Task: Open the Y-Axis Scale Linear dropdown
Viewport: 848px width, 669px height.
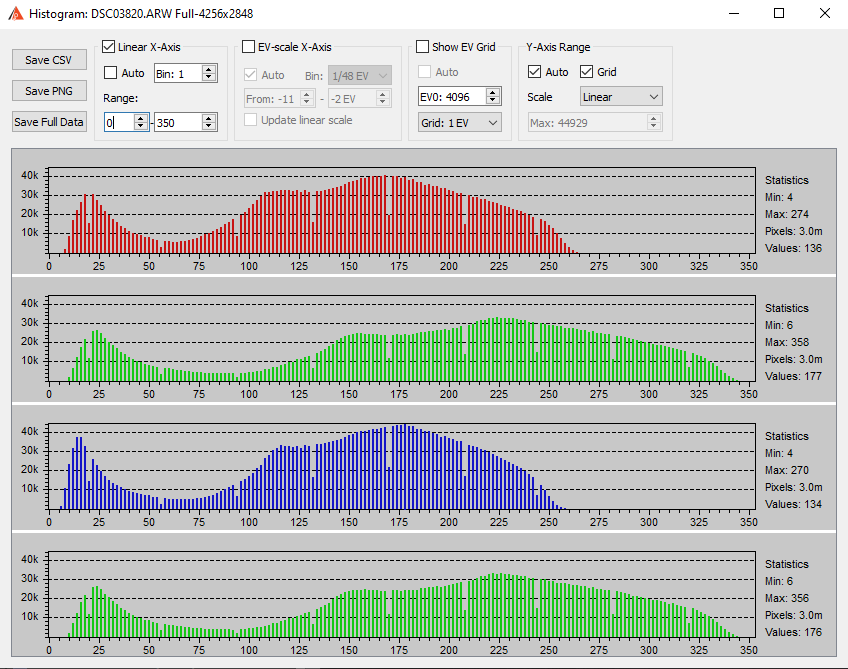Action: (x=621, y=97)
